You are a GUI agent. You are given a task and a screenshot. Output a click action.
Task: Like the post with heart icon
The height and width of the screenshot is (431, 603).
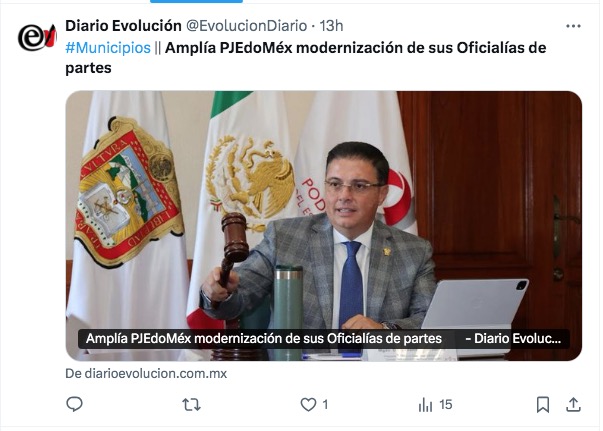pyautogui.click(x=308, y=404)
